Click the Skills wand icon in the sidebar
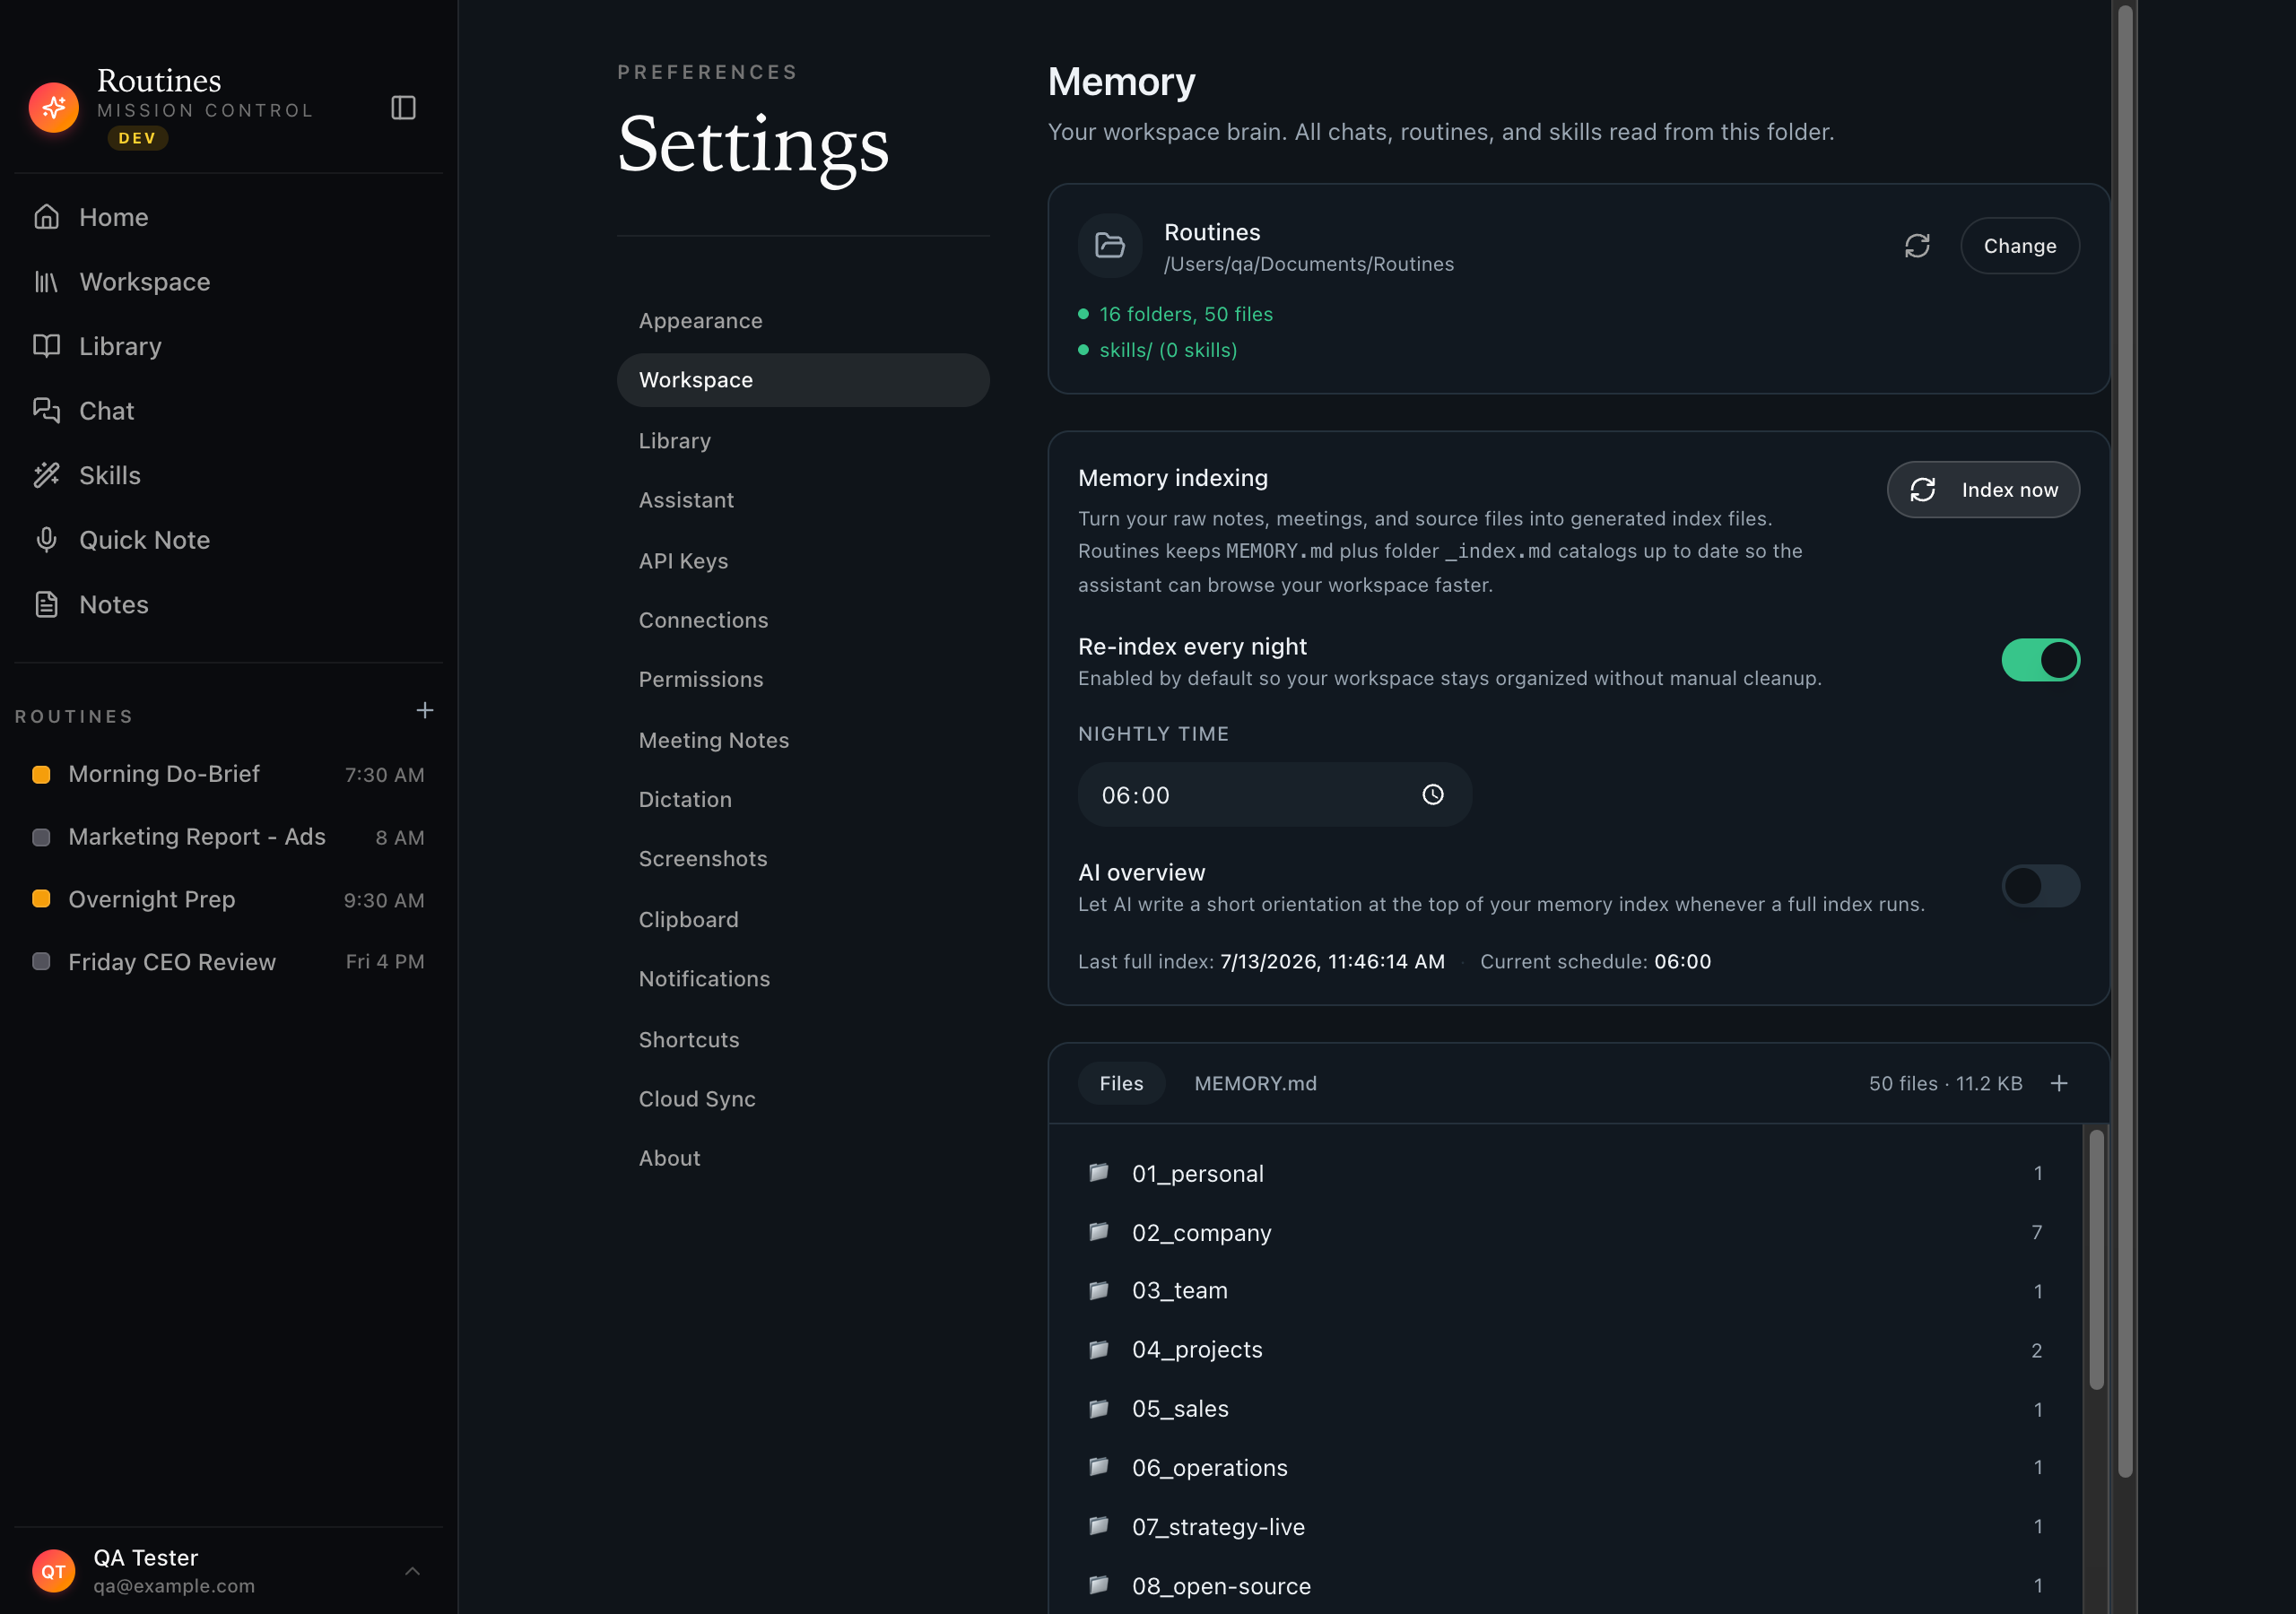2296x1614 pixels. pyautogui.click(x=46, y=475)
